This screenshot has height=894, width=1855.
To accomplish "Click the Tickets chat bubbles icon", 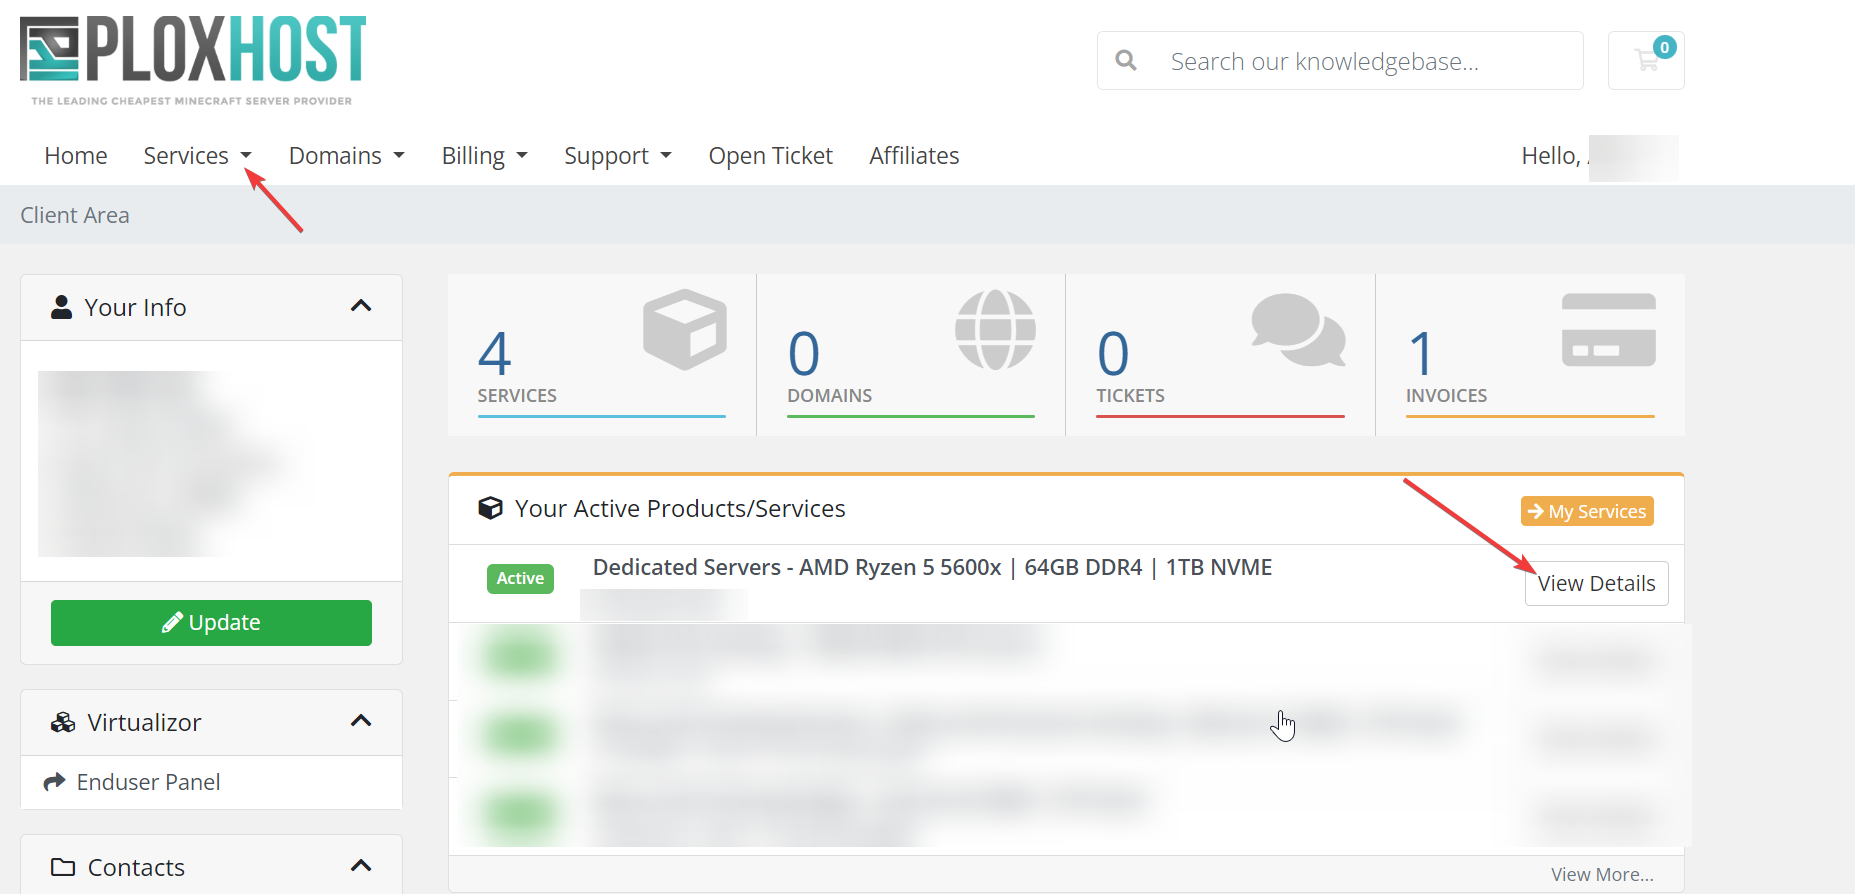I will tap(1298, 330).
